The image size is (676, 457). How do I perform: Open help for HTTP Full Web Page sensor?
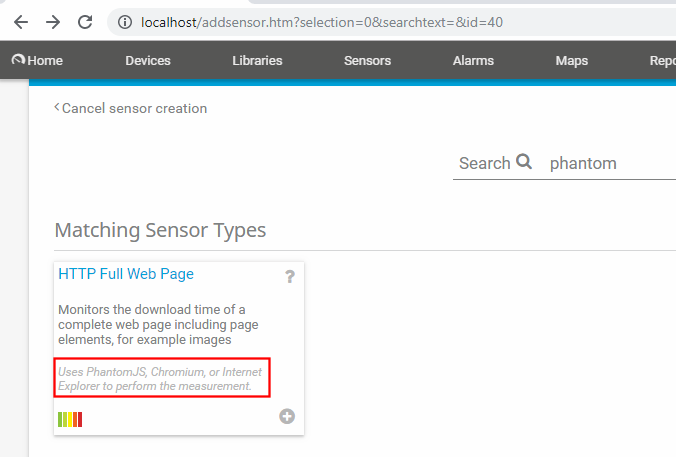coord(290,277)
